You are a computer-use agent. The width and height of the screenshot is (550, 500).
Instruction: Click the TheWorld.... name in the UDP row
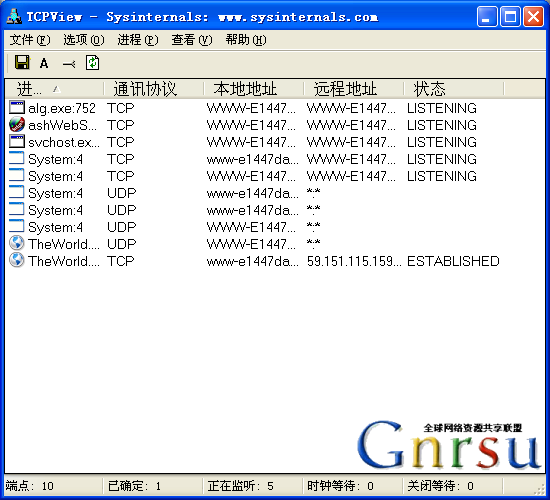tap(64, 244)
